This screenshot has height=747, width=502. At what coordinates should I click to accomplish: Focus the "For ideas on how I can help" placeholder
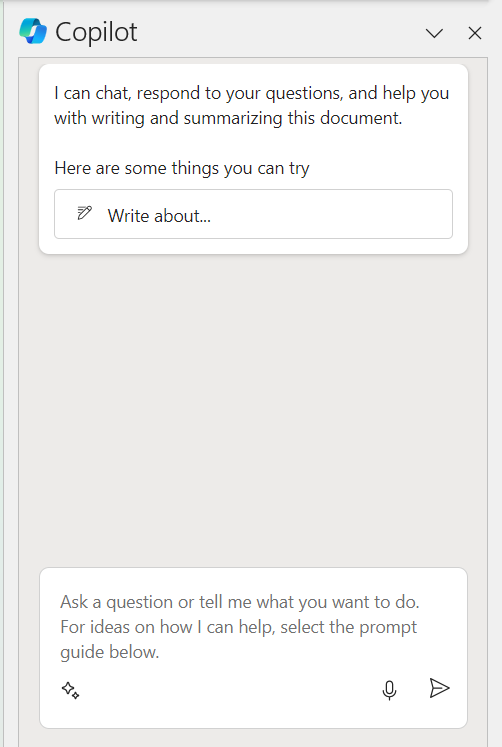pos(238,627)
